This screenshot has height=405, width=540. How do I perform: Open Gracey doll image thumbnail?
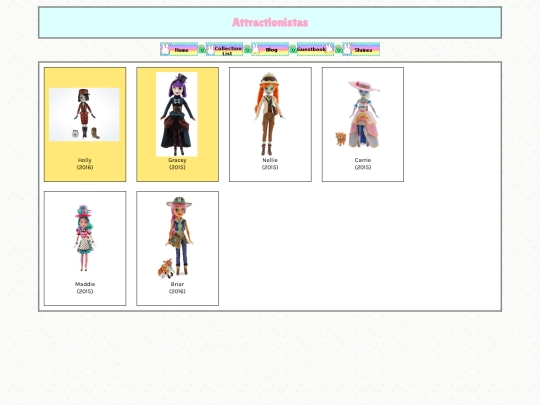[177, 114]
